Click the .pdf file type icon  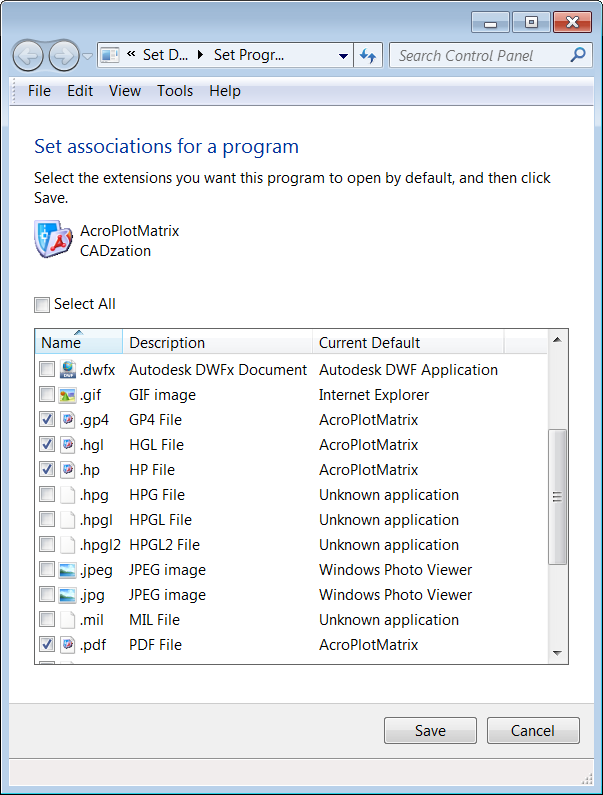click(67, 644)
